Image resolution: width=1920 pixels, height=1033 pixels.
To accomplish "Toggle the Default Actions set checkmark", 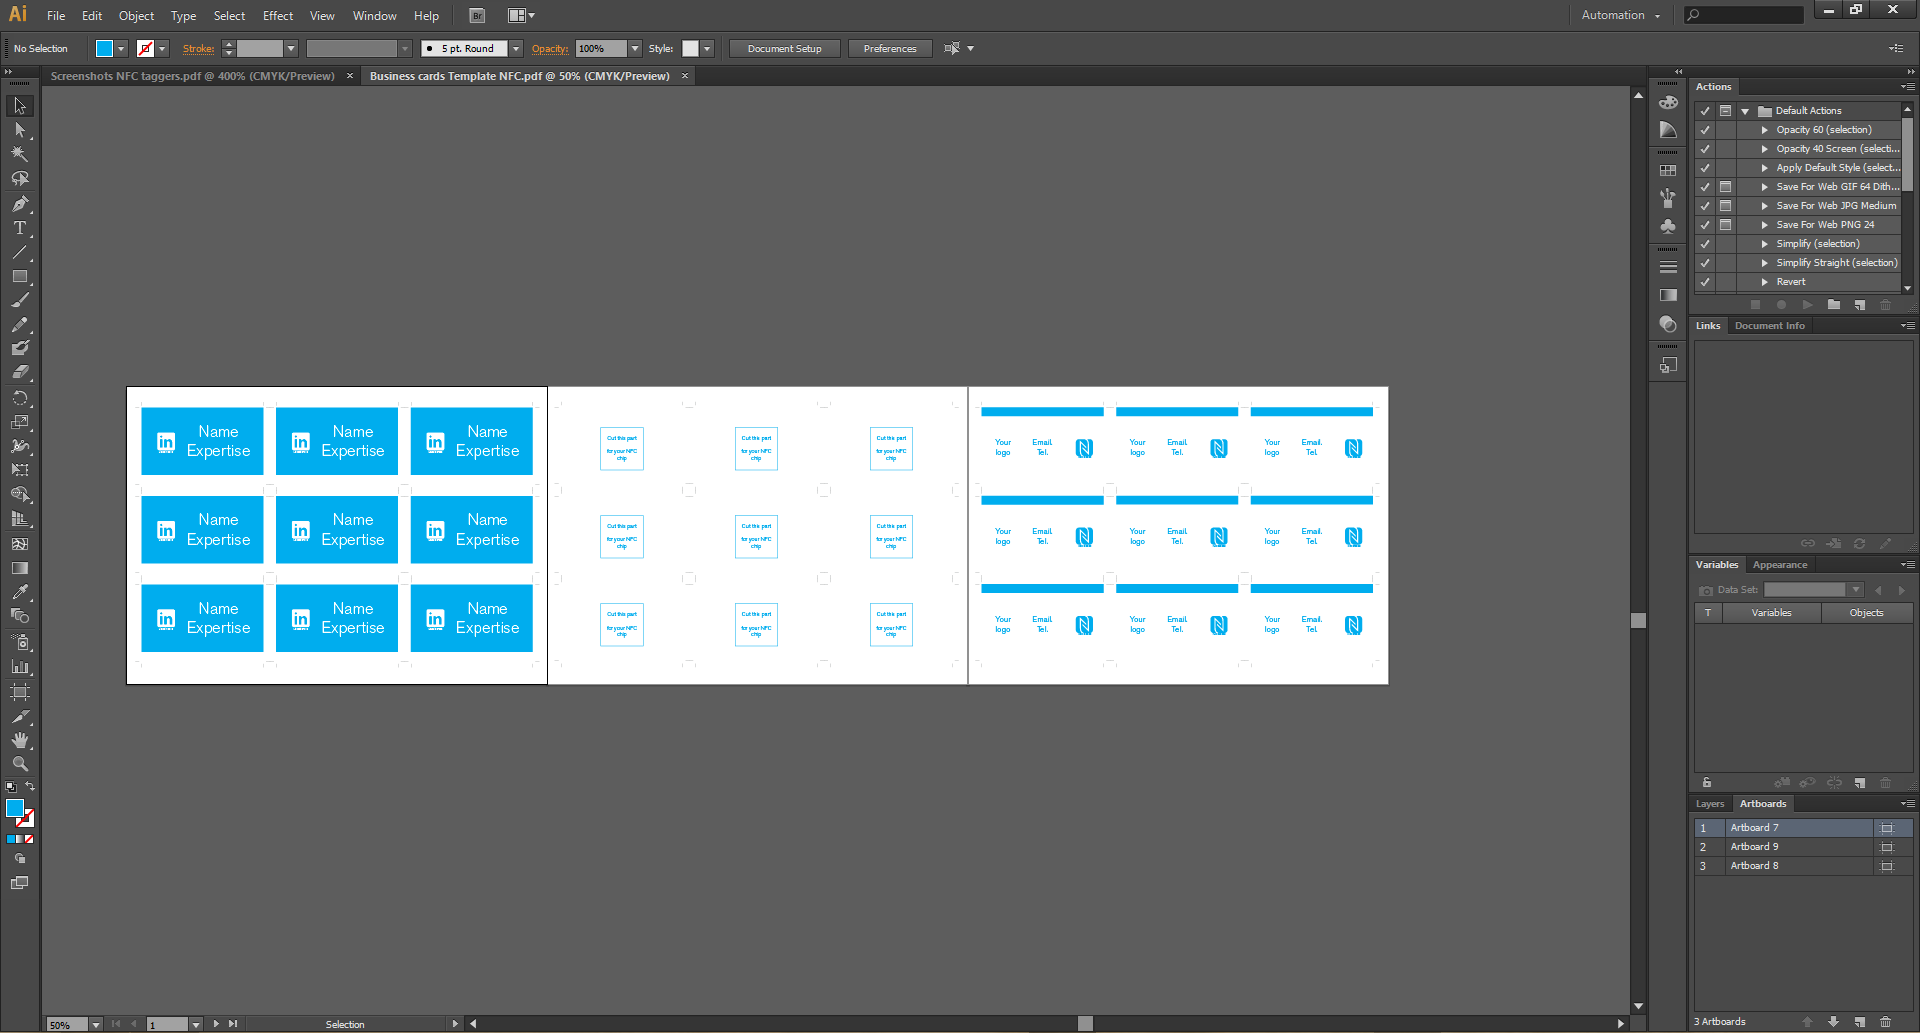I will pyautogui.click(x=1705, y=111).
